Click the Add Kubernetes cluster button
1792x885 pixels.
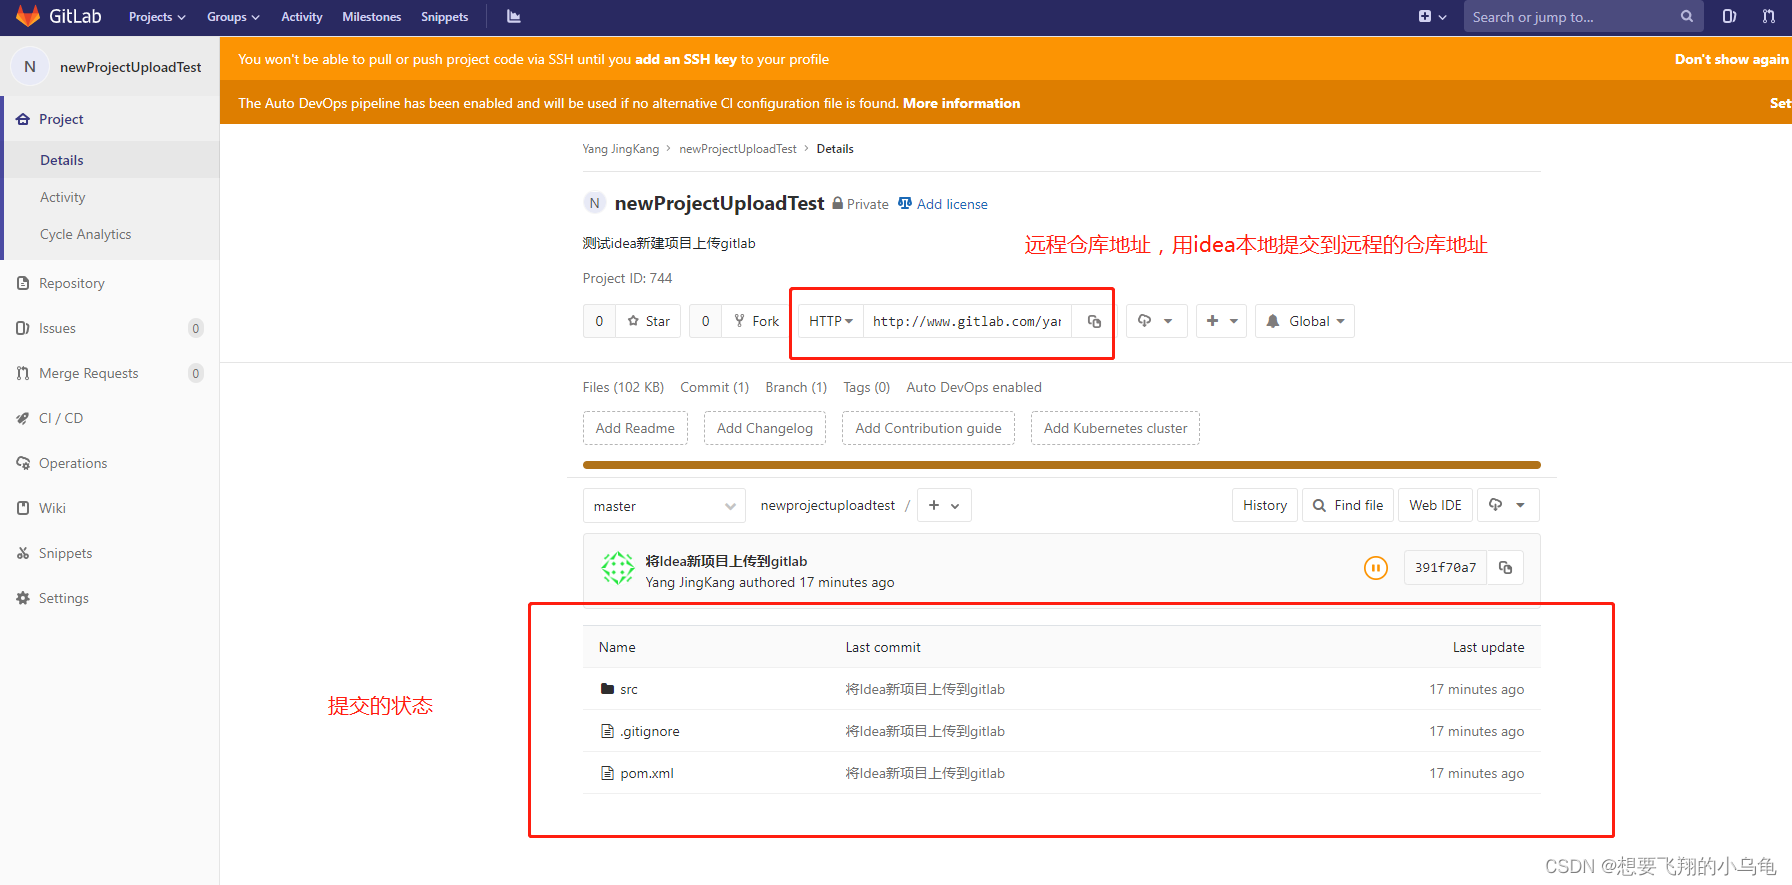point(1115,428)
